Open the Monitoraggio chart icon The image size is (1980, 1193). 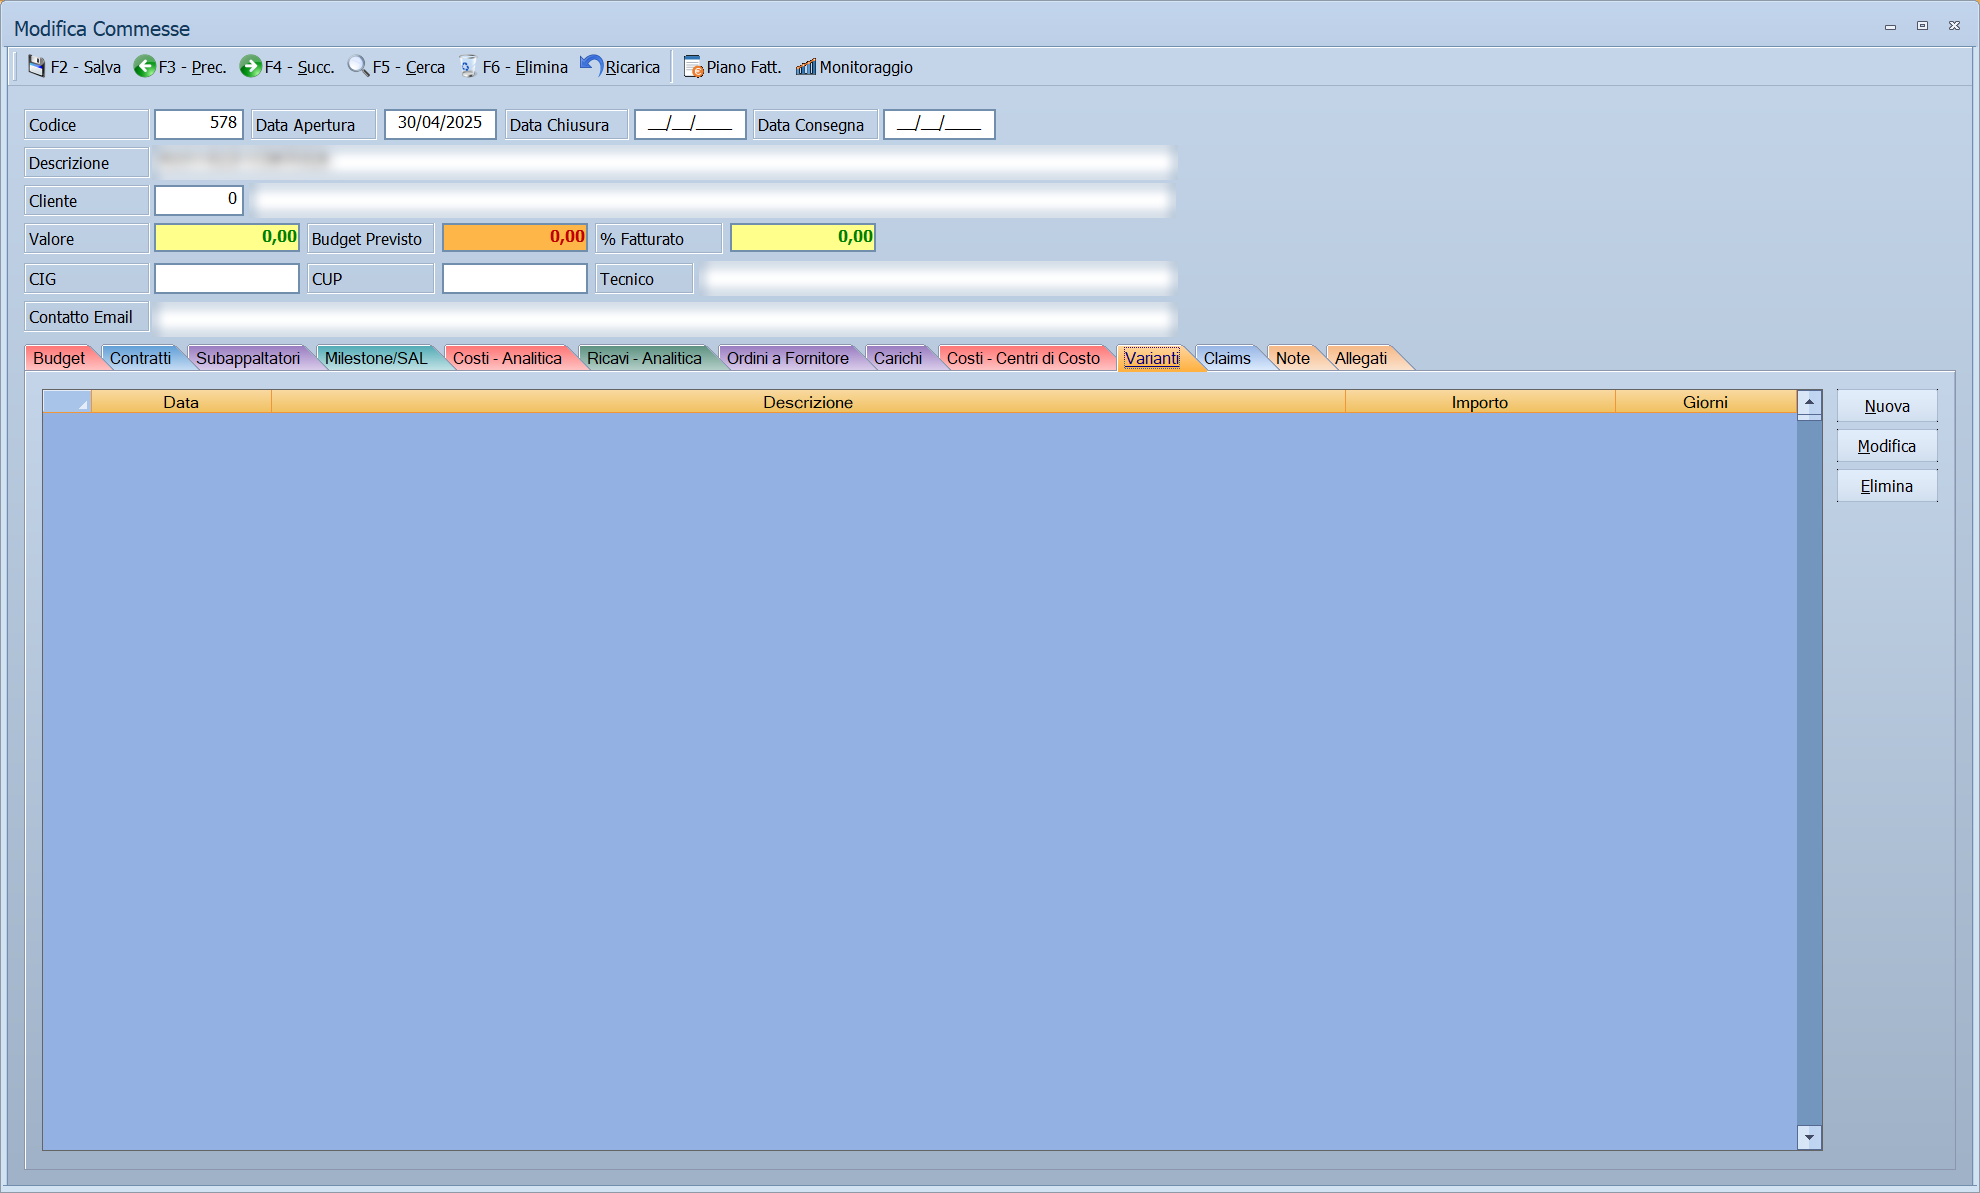pyautogui.click(x=806, y=67)
